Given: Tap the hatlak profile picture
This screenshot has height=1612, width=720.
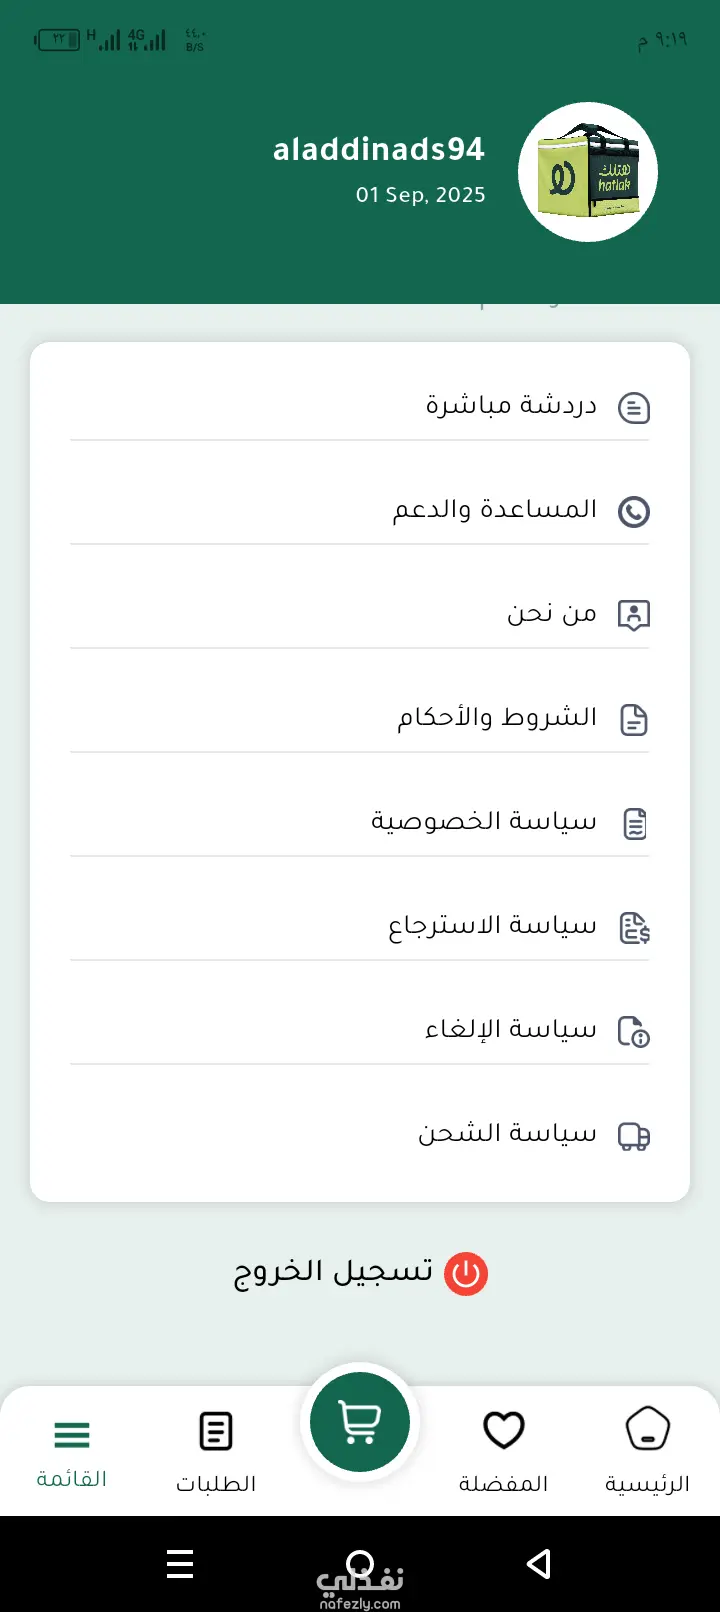Looking at the screenshot, I should coord(588,172).
